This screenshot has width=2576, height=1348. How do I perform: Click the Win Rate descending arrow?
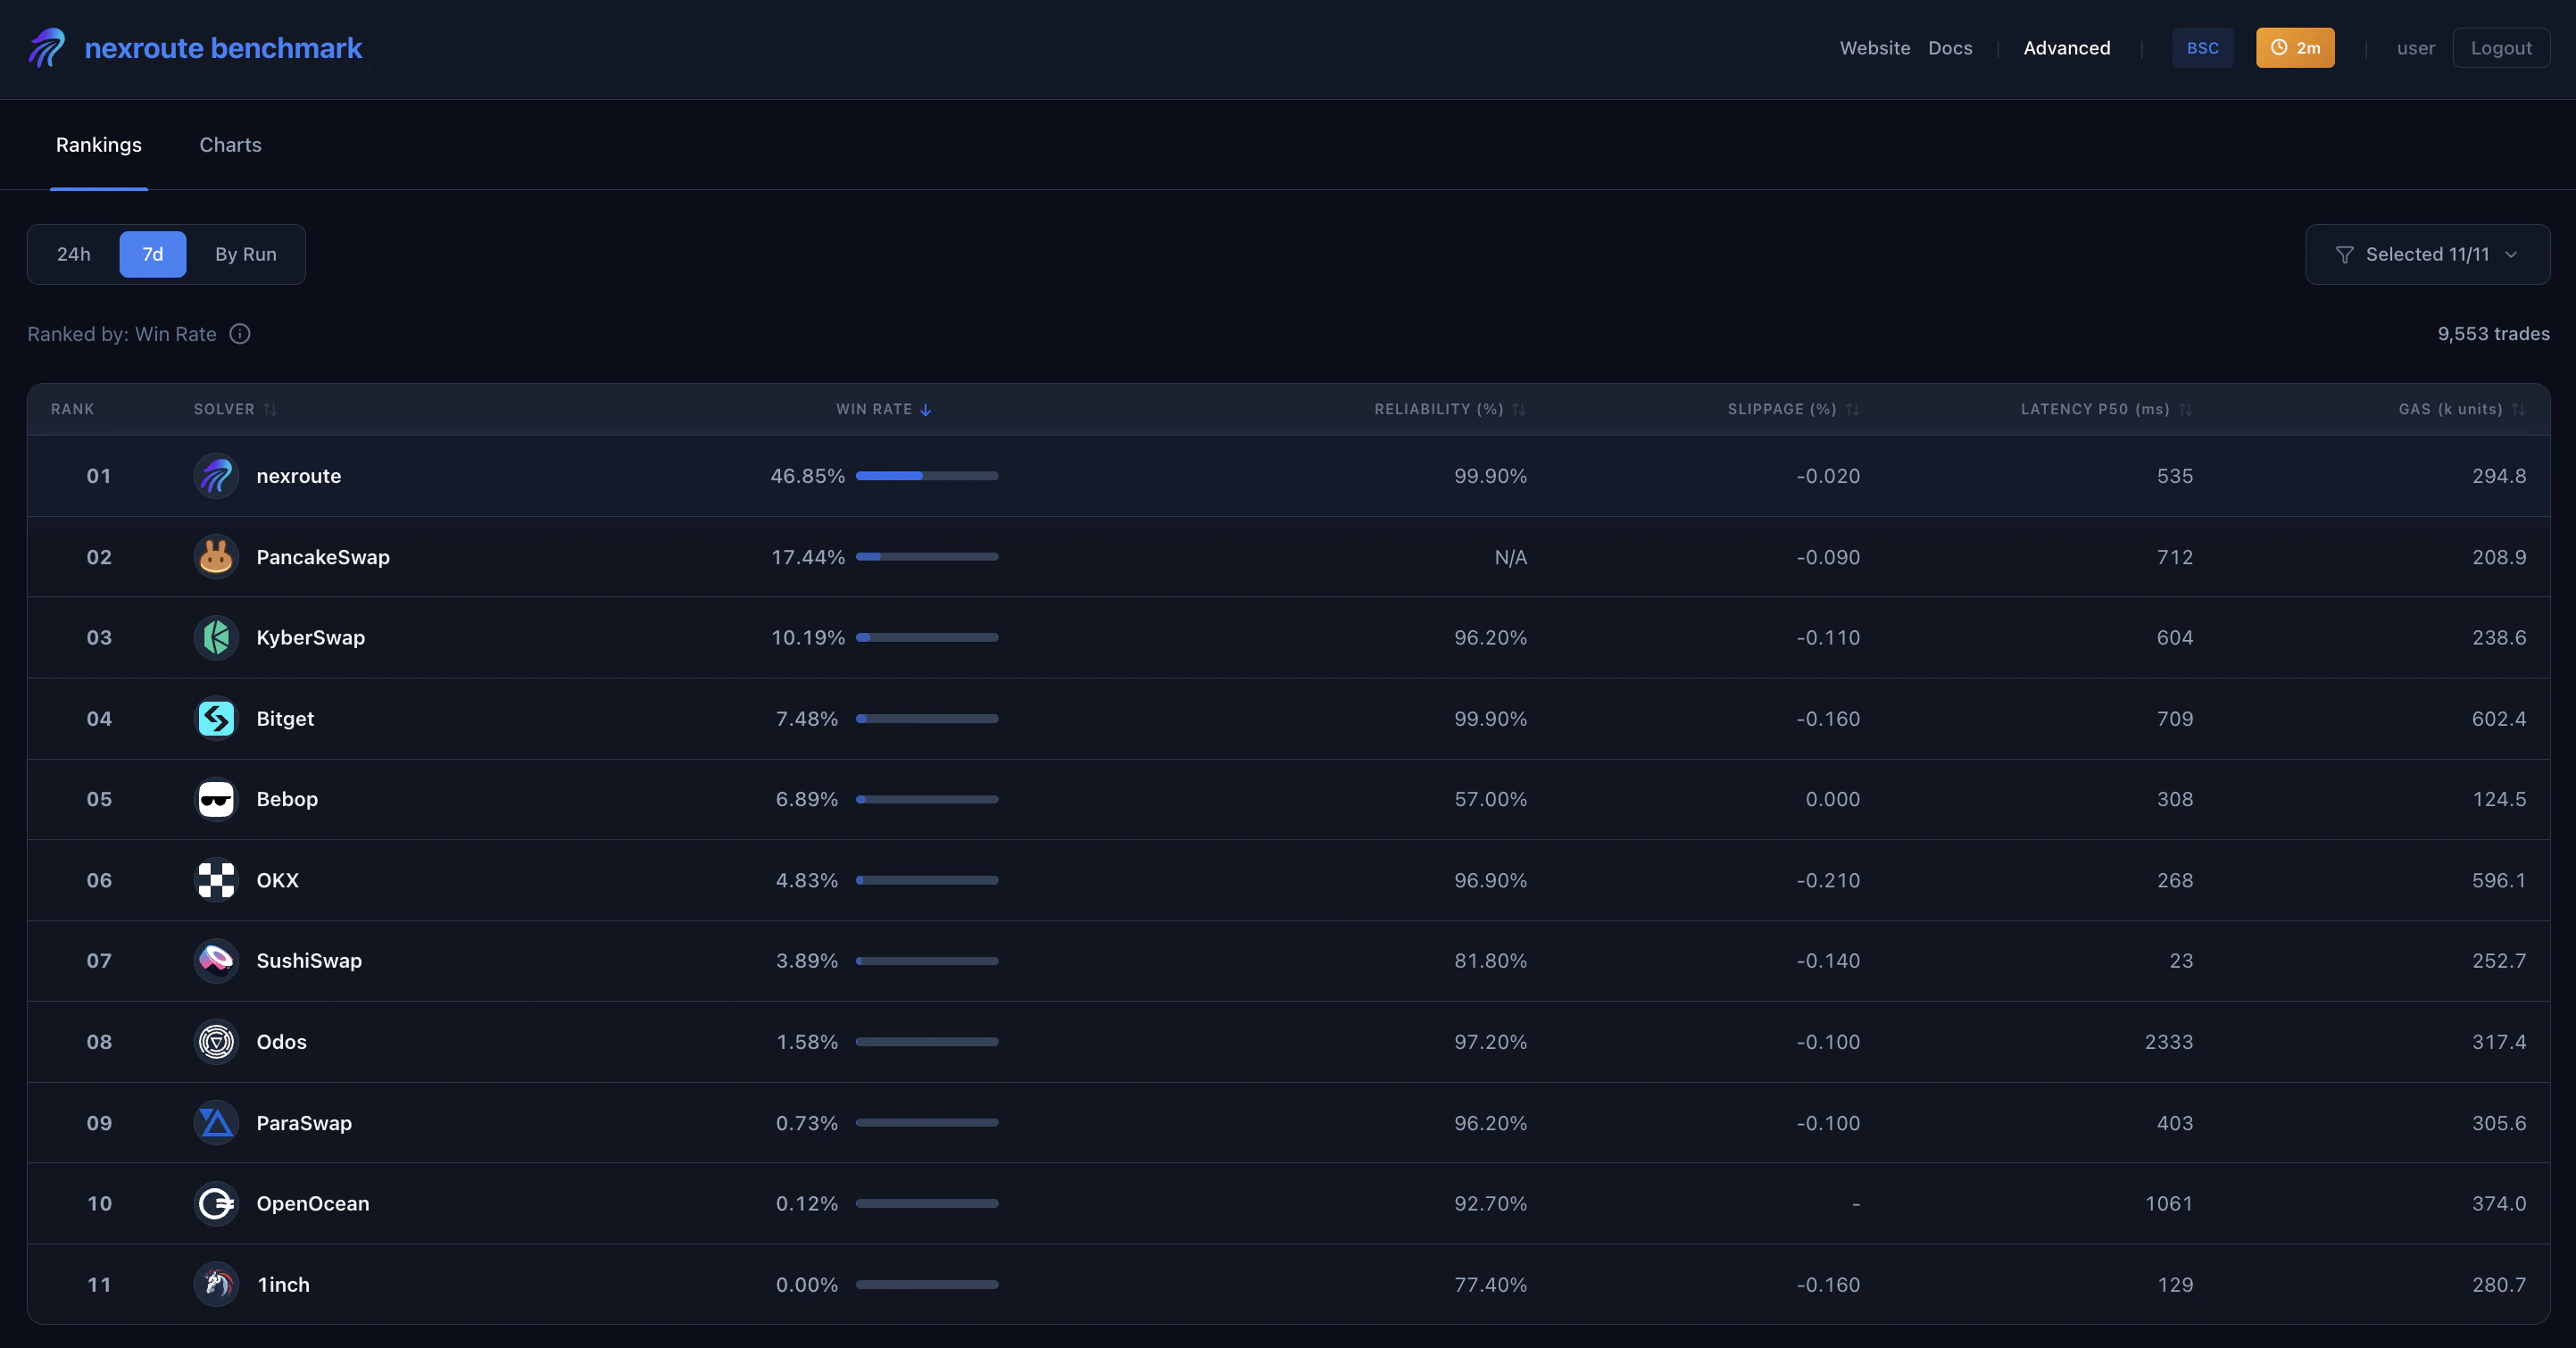tap(926, 410)
